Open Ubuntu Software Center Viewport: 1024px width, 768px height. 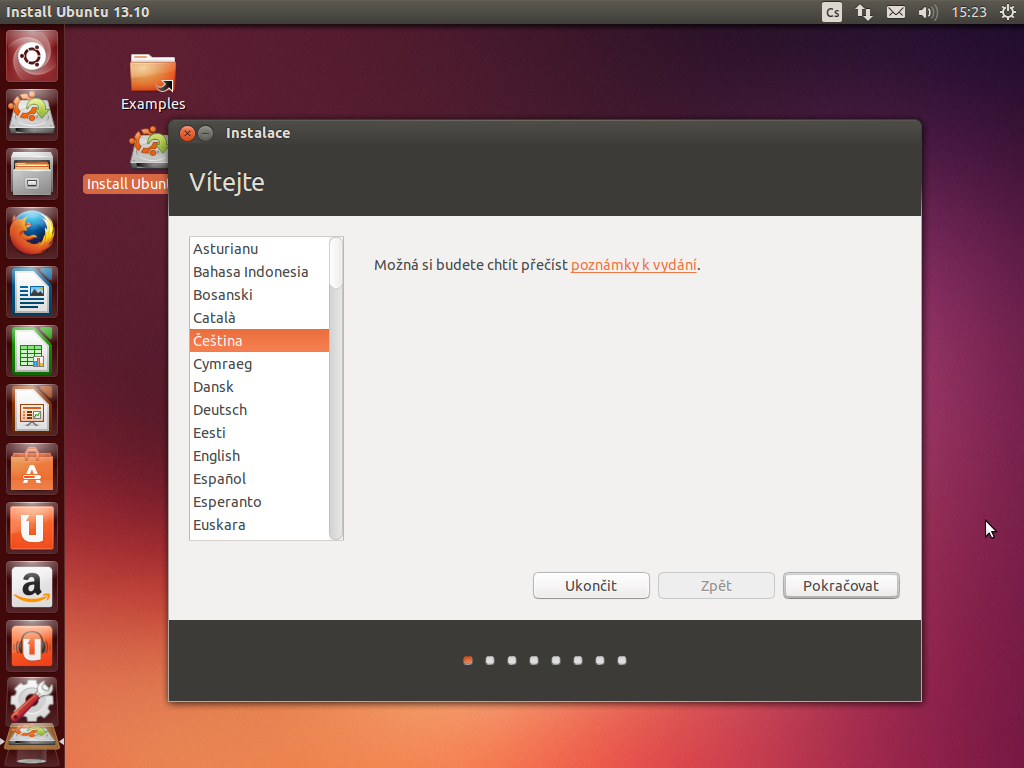(x=31, y=469)
